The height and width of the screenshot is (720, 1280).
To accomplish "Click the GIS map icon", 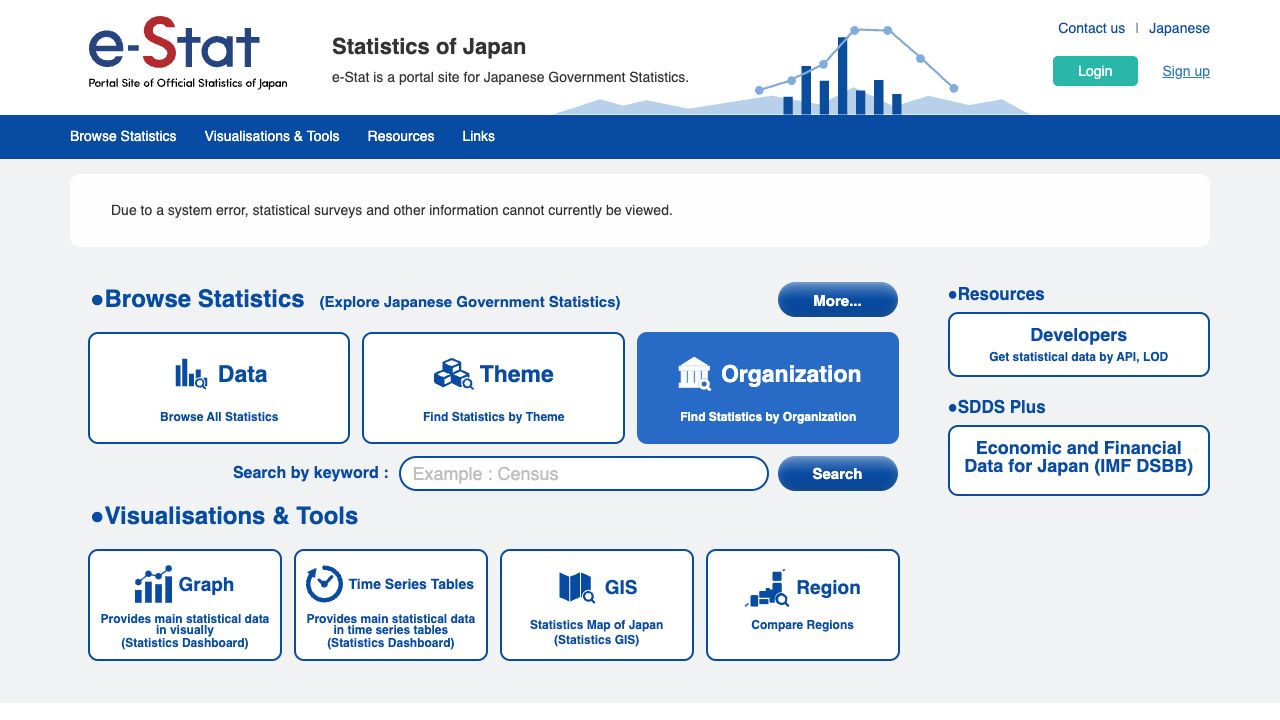I will [x=577, y=587].
